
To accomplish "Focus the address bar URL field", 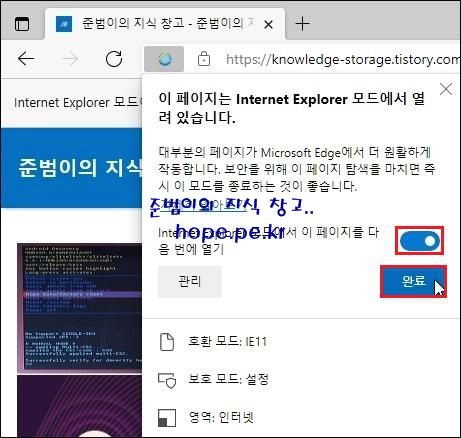I will coord(343,60).
